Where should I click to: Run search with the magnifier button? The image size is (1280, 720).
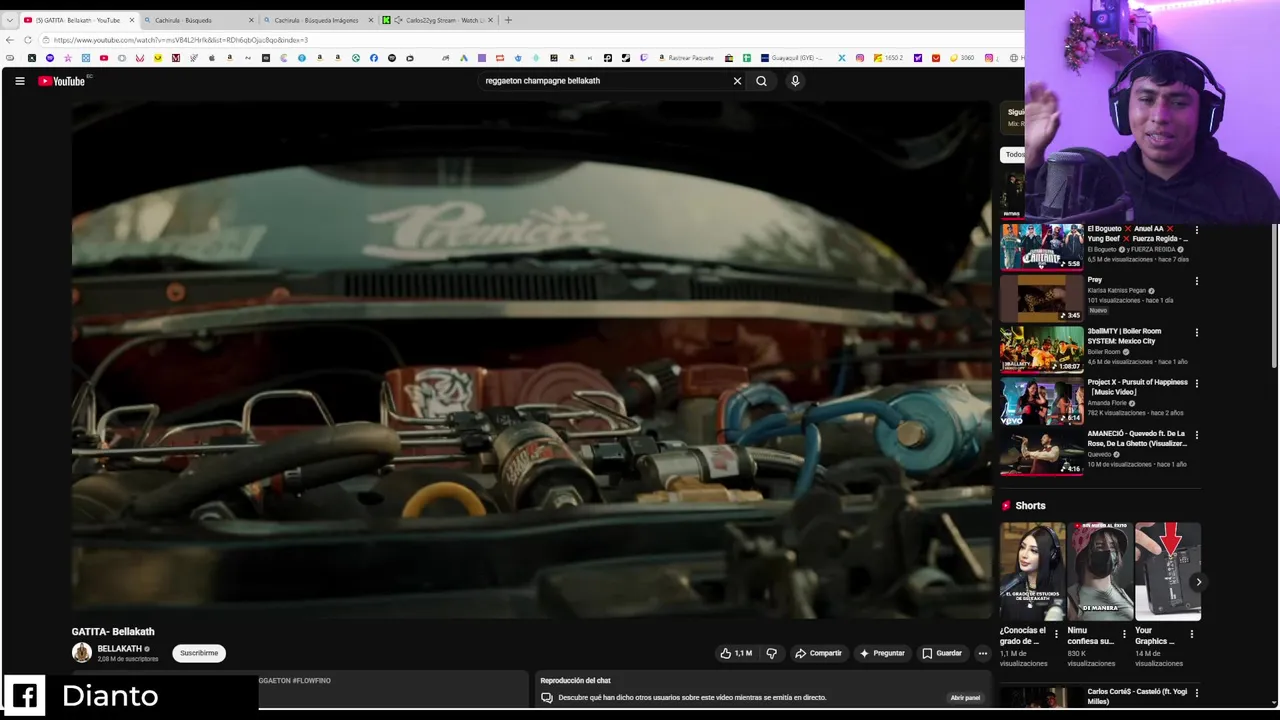tap(761, 81)
